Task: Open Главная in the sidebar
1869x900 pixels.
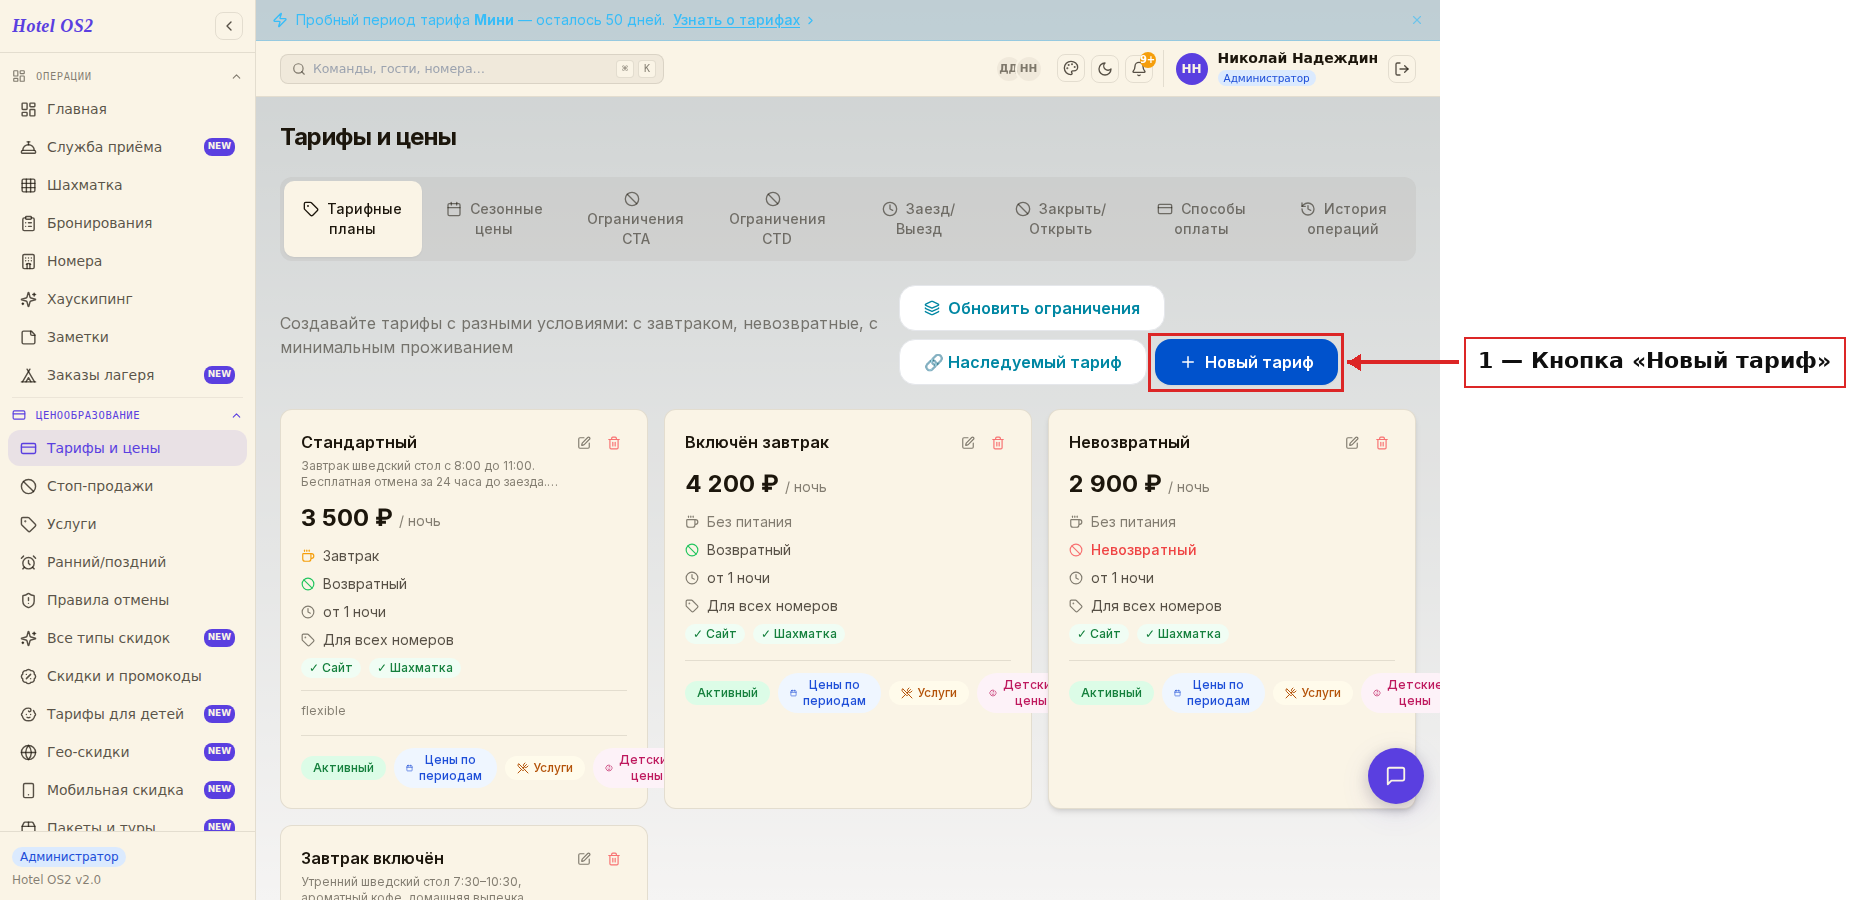Action: pos(127,109)
